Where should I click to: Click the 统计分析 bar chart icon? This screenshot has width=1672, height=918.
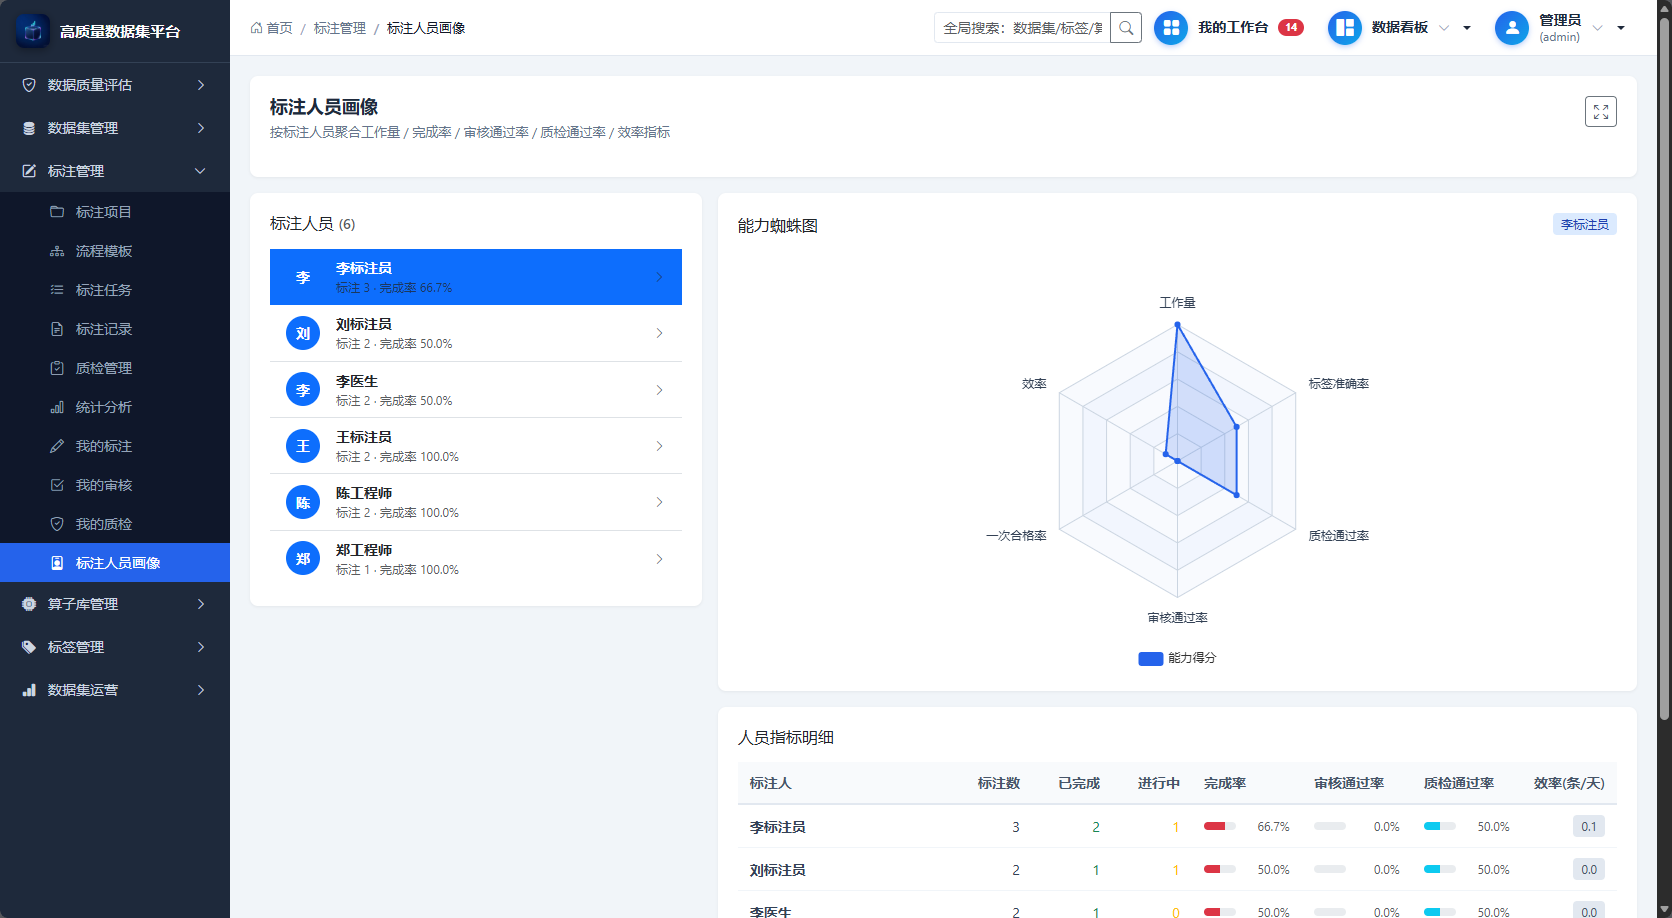pos(57,407)
